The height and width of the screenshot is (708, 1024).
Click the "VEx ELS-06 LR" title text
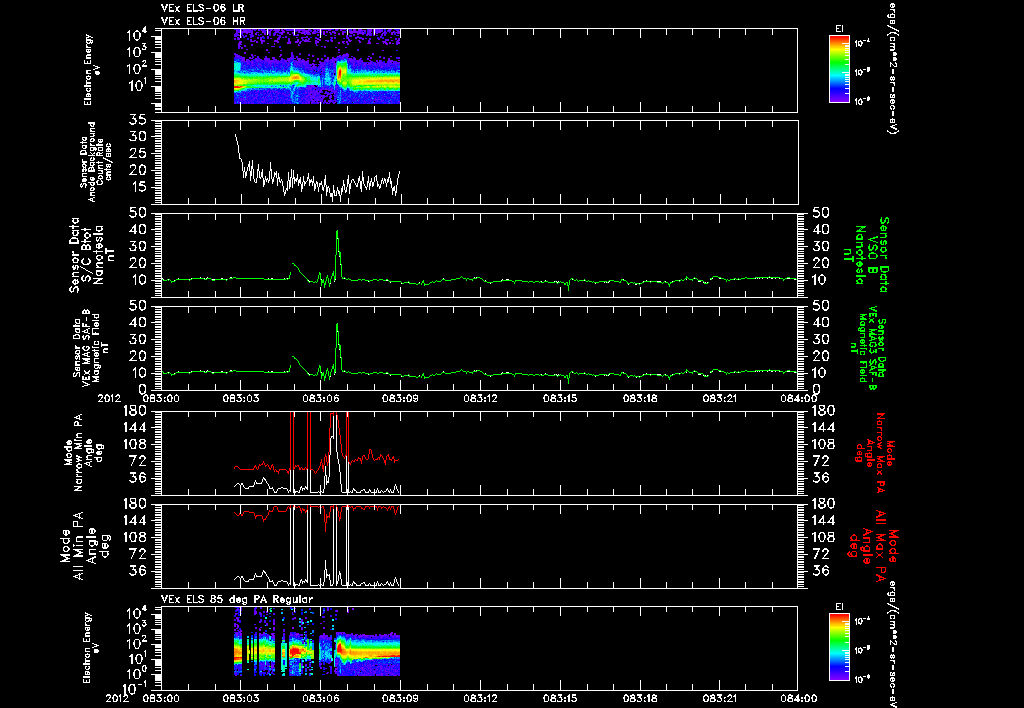[x=203, y=8]
